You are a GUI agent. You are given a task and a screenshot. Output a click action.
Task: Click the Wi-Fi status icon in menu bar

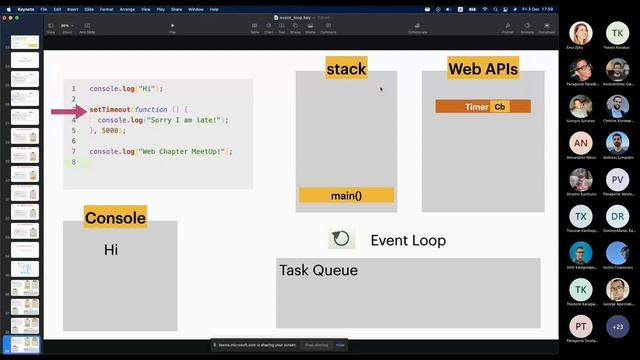point(485,9)
